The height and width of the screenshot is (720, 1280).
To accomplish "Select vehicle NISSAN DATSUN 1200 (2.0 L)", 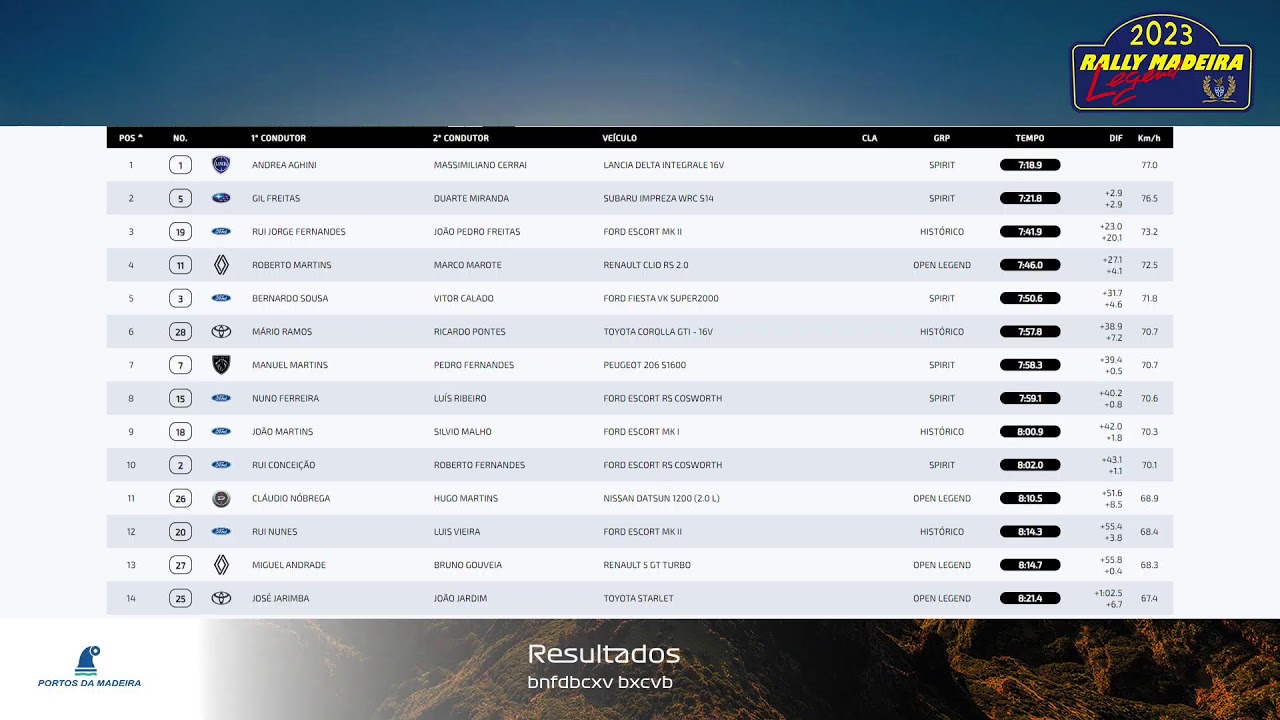I will (x=661, y=498).
